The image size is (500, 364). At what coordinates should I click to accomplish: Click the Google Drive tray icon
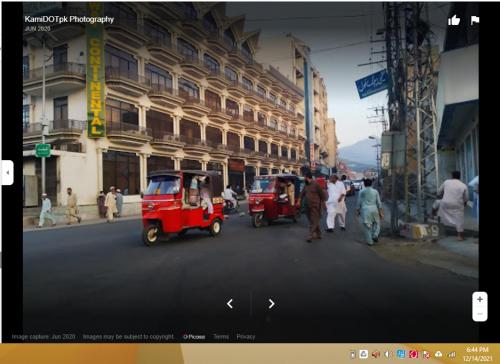point(364,354)
